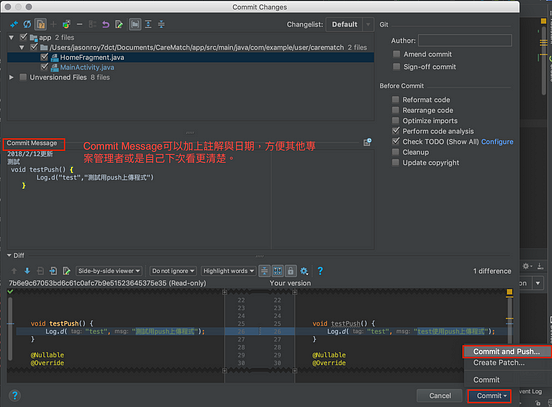Open Diff settings gear icon
The image size is (552, 407).
304,271
